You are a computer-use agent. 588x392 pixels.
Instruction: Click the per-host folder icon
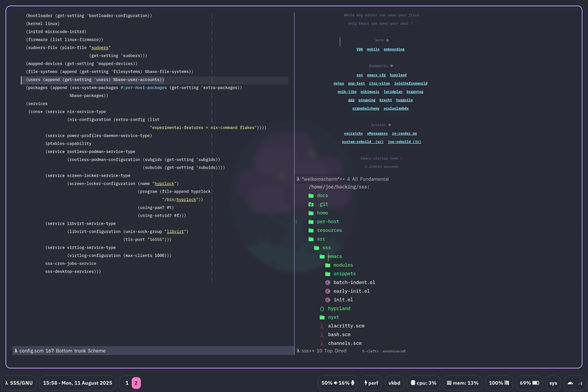(311, 221)
